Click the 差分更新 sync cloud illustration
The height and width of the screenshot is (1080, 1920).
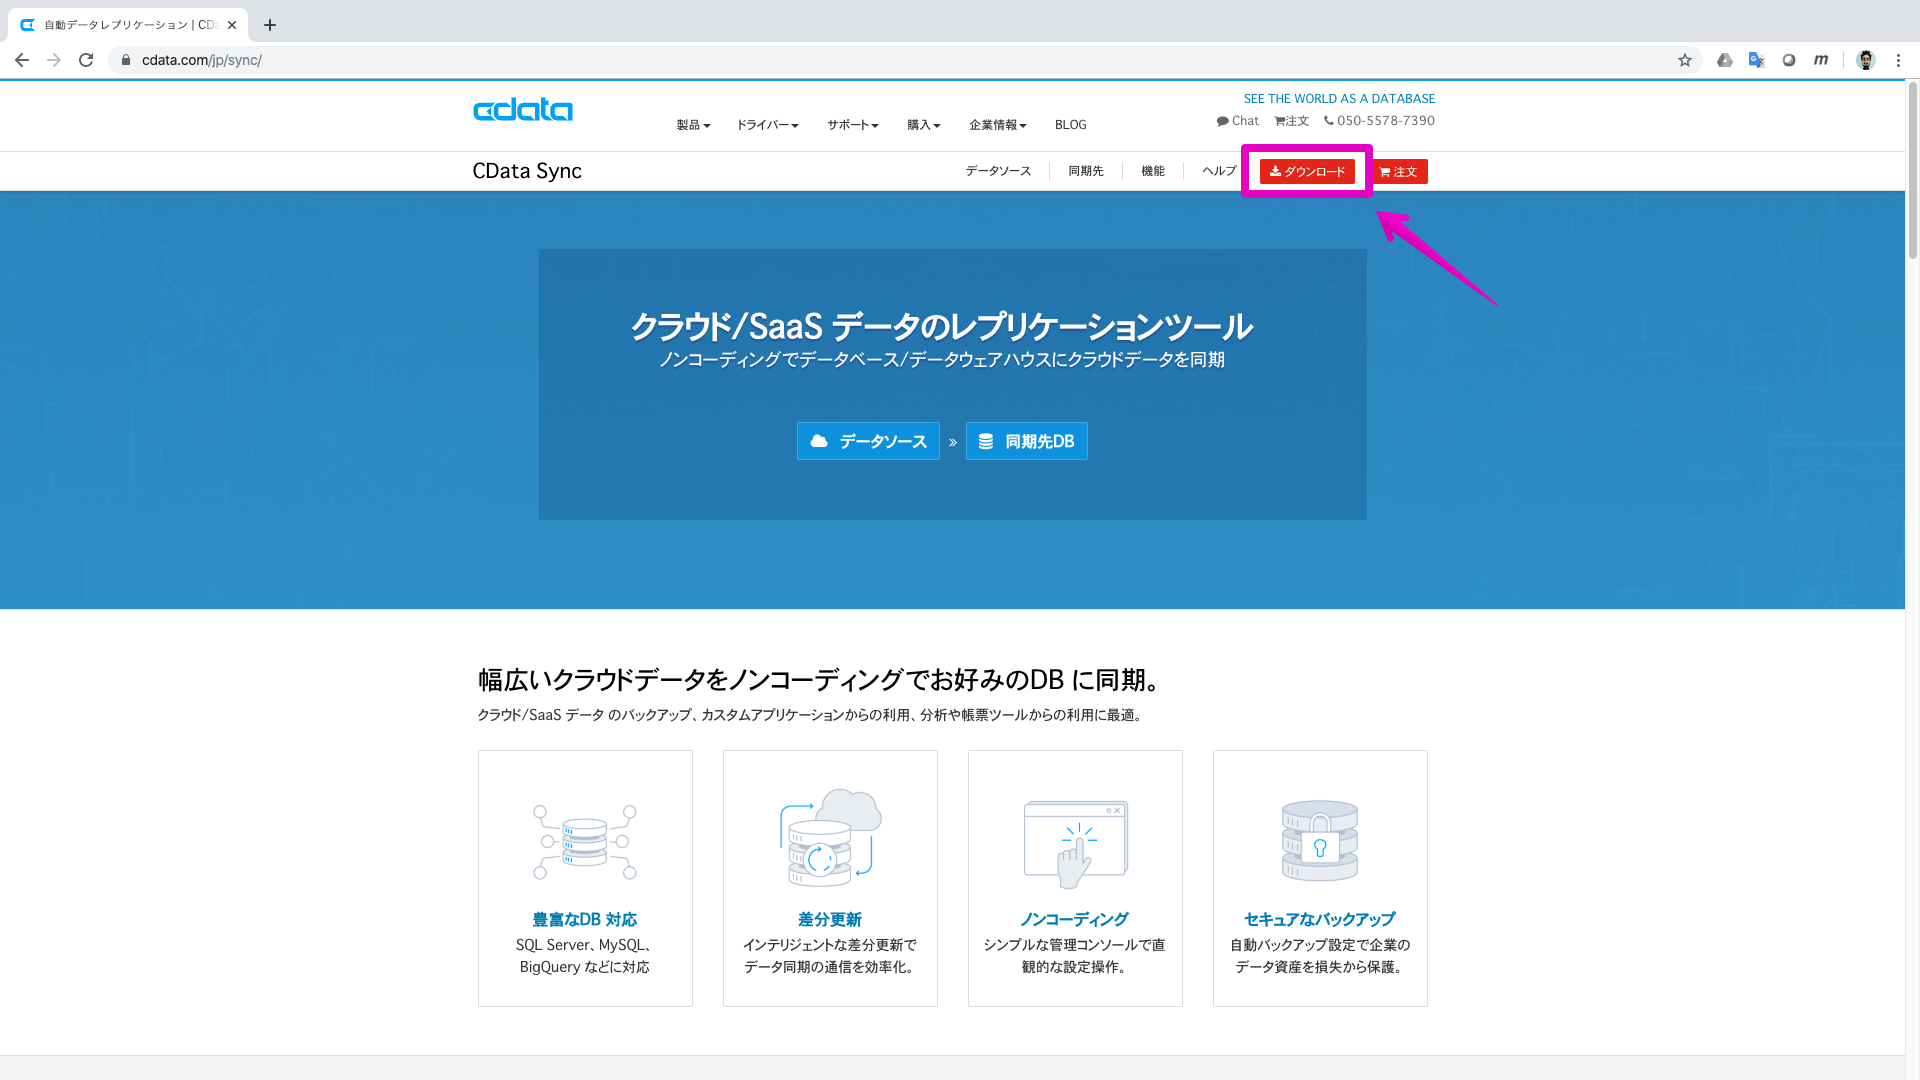point(830,838)
